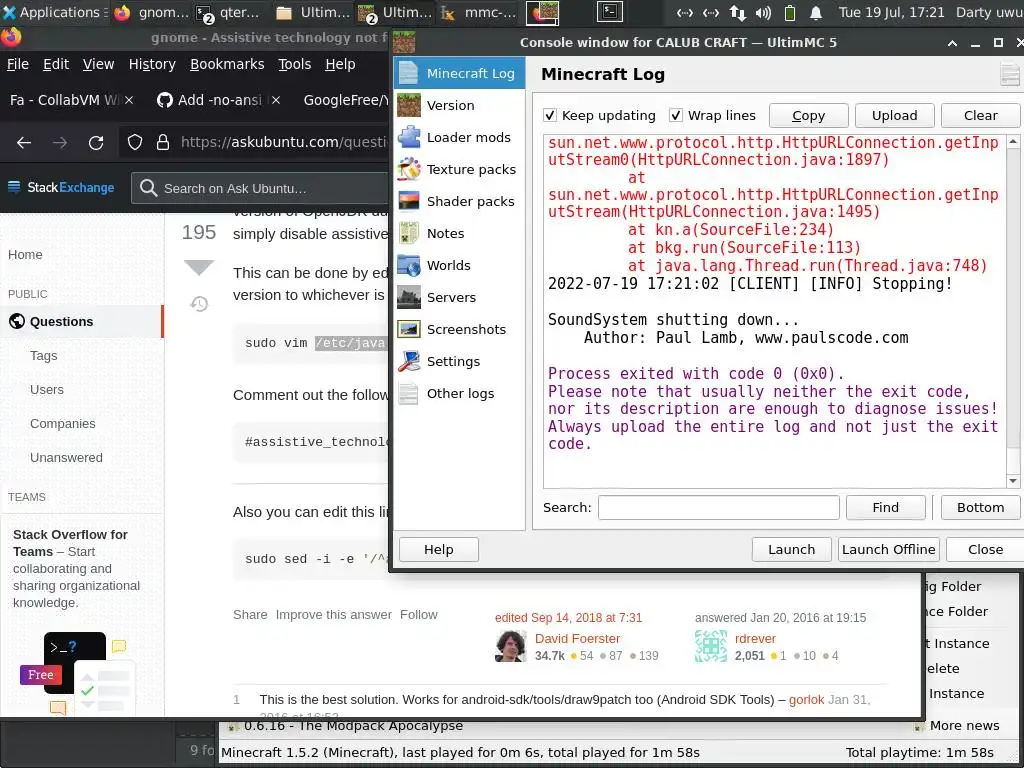
Task: Open the Firefox View menu
Action: [99, 64]
